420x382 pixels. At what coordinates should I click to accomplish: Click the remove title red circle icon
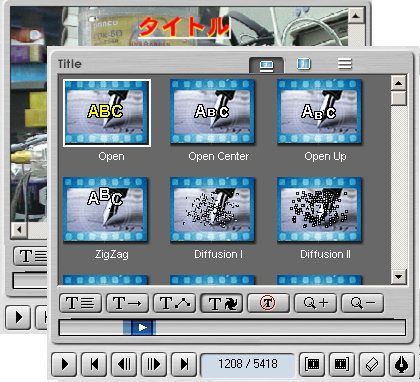click(268, 303)
